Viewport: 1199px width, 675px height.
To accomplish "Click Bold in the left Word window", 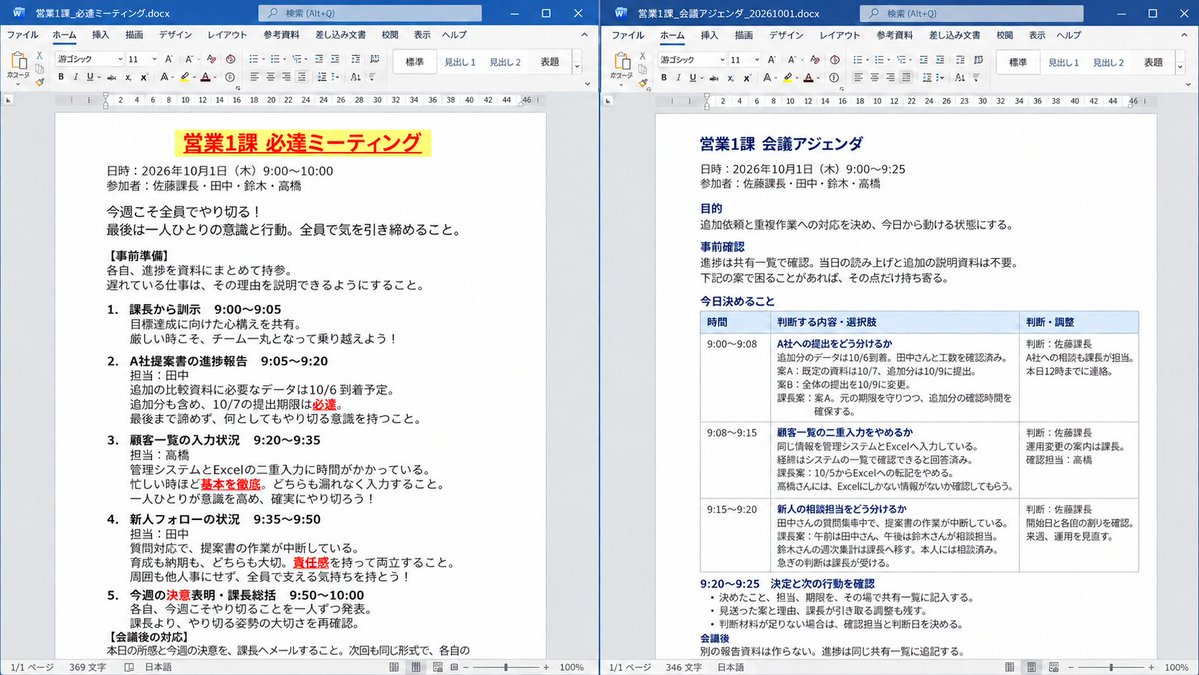I will pyautogui.click(x=61, y=77).
